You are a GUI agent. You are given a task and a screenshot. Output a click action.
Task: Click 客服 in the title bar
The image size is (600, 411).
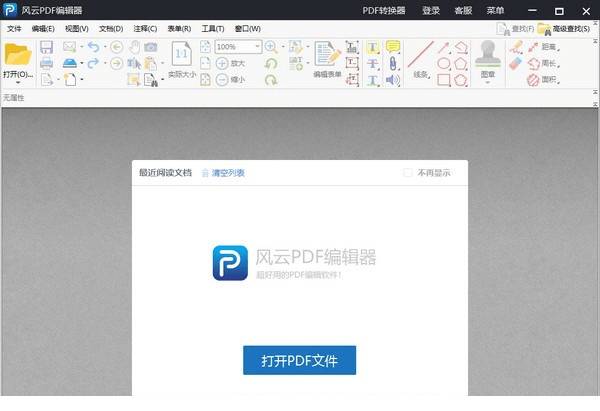463,11
